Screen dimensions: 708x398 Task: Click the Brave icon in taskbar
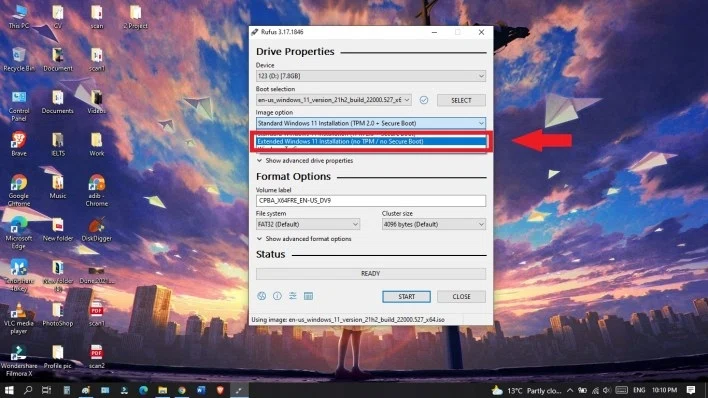(x=220, y=390)
